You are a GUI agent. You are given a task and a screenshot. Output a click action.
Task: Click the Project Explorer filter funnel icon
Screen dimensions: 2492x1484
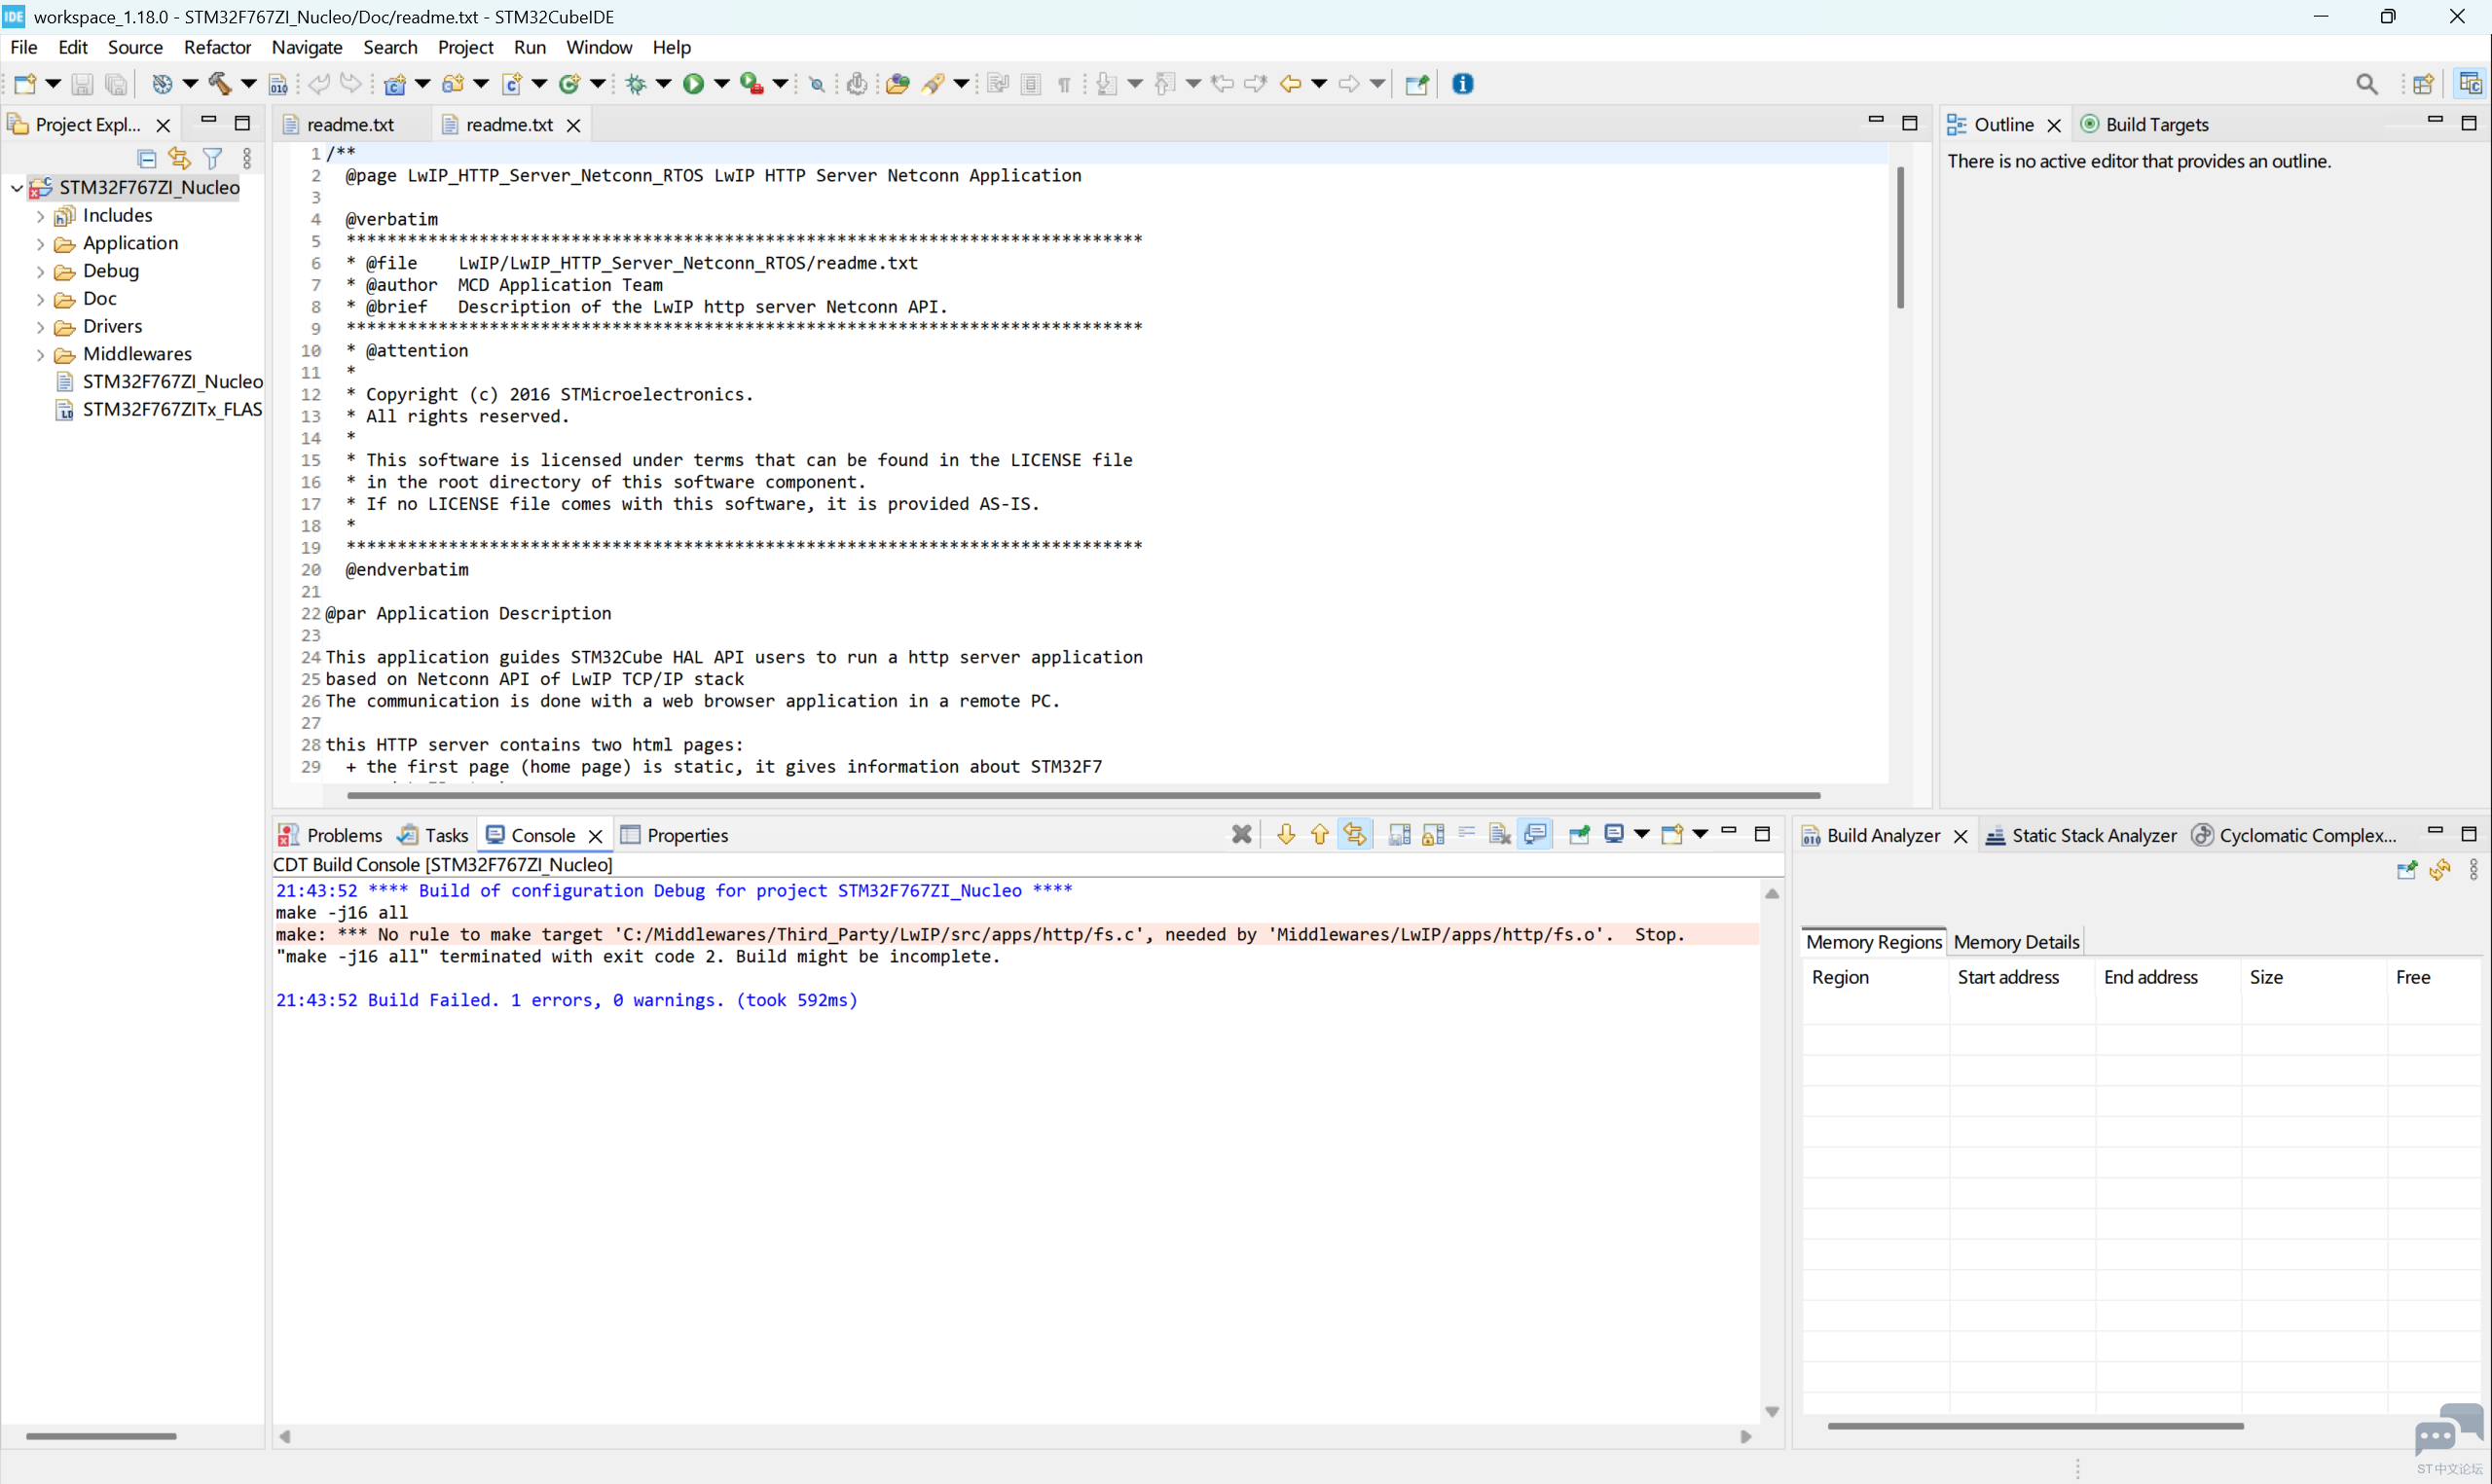point(212,158)
